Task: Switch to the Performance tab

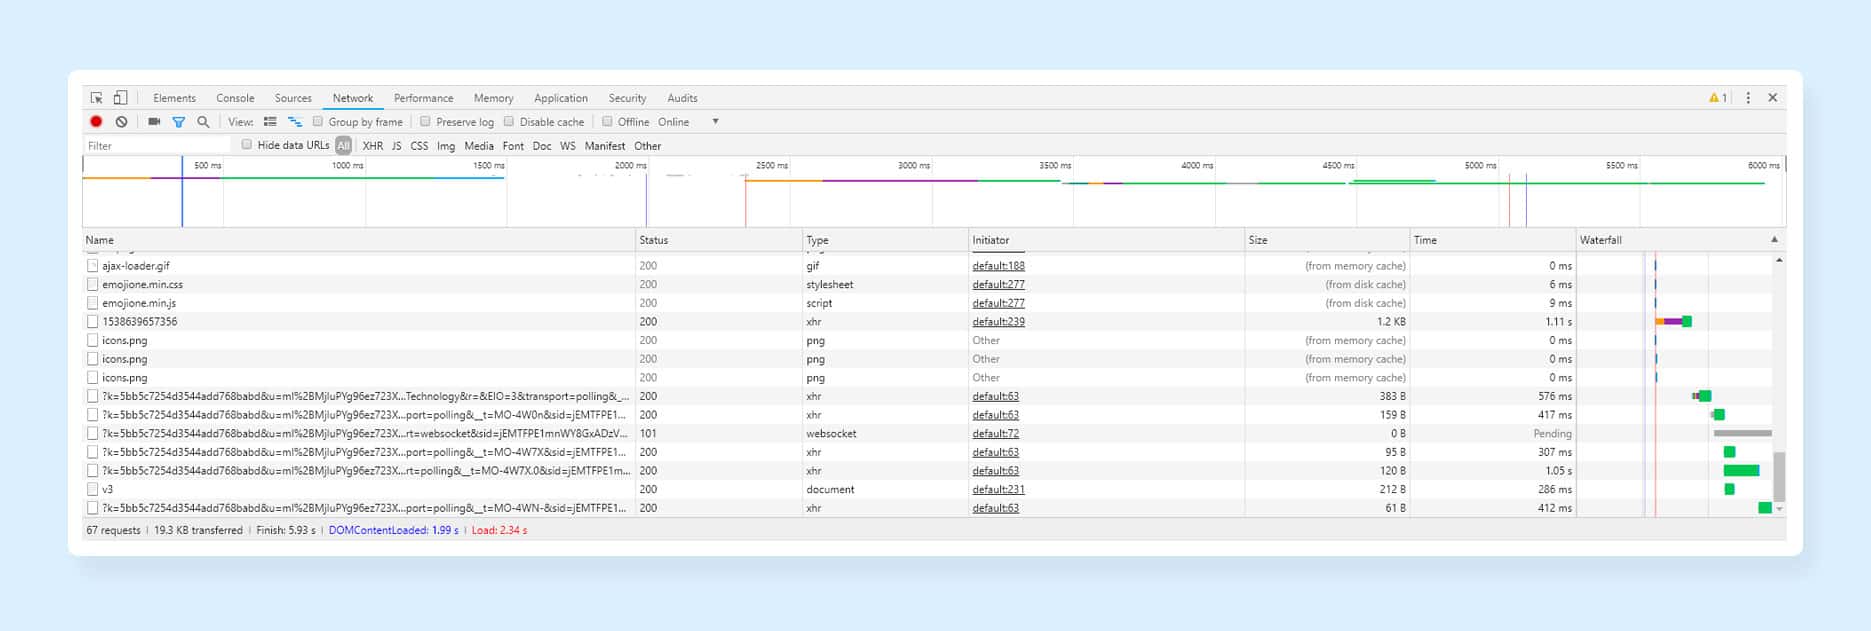Action: click(423, 98)
